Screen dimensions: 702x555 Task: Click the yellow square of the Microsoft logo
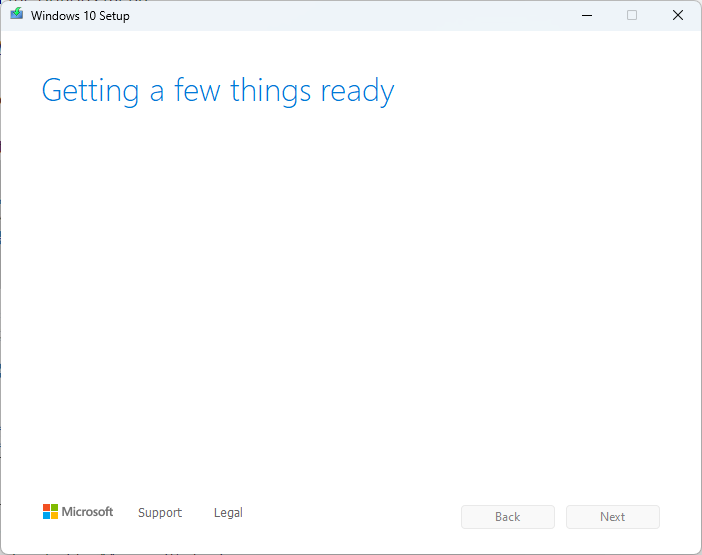tap(54, 516)
